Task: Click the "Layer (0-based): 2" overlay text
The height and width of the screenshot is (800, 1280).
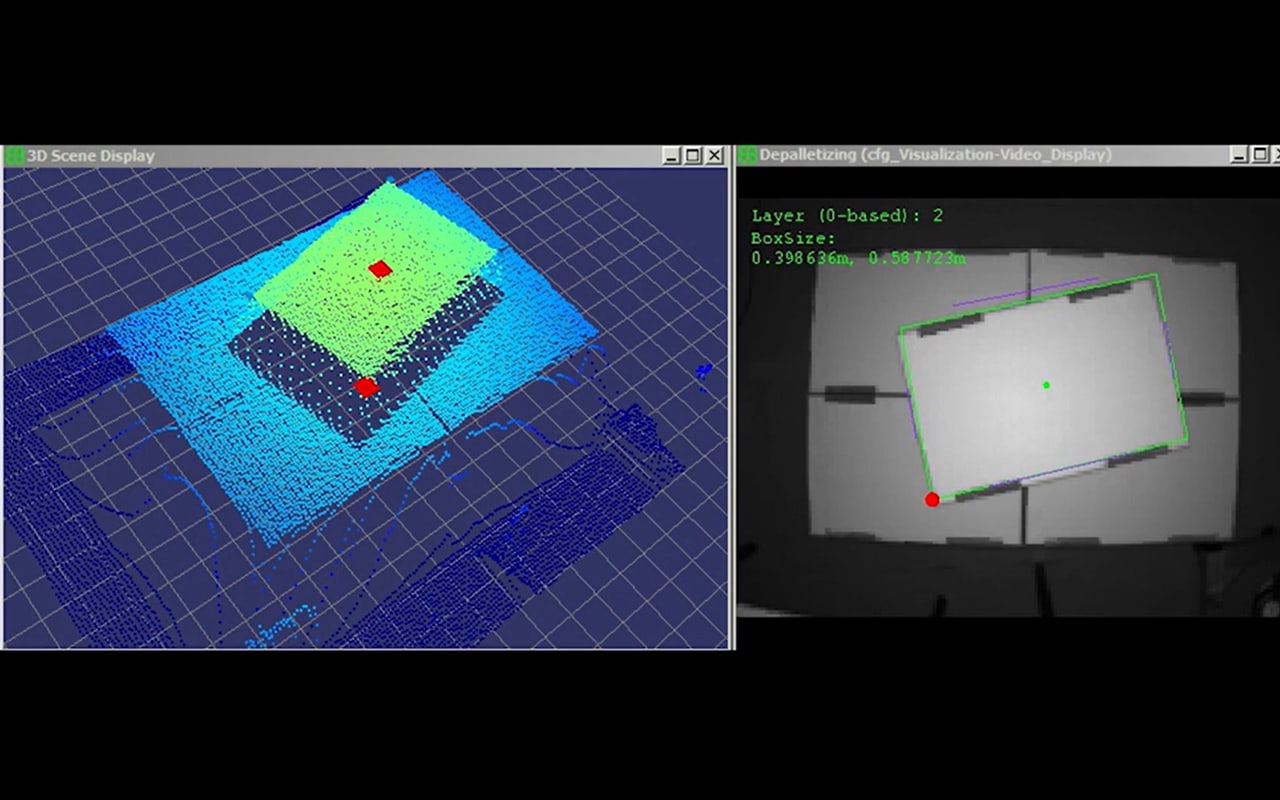Action: pyautogui.click(x=847, y=216)
